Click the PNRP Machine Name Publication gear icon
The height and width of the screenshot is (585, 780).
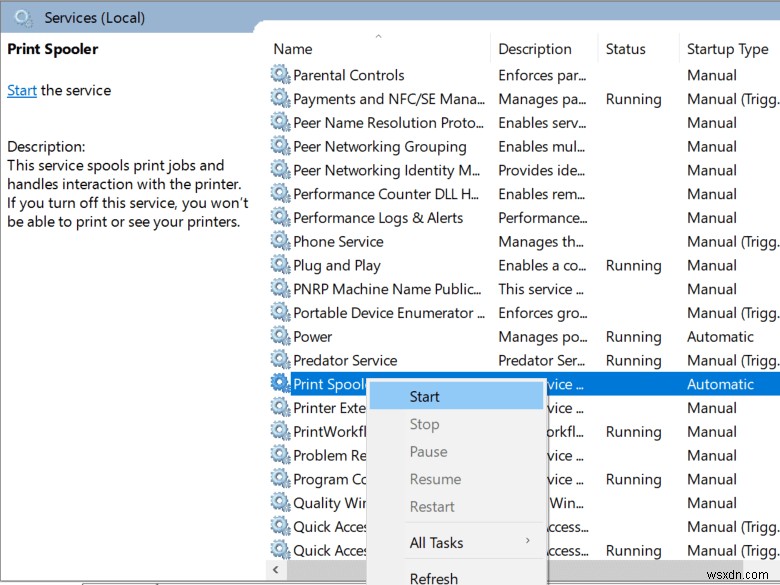coord(281,289)
